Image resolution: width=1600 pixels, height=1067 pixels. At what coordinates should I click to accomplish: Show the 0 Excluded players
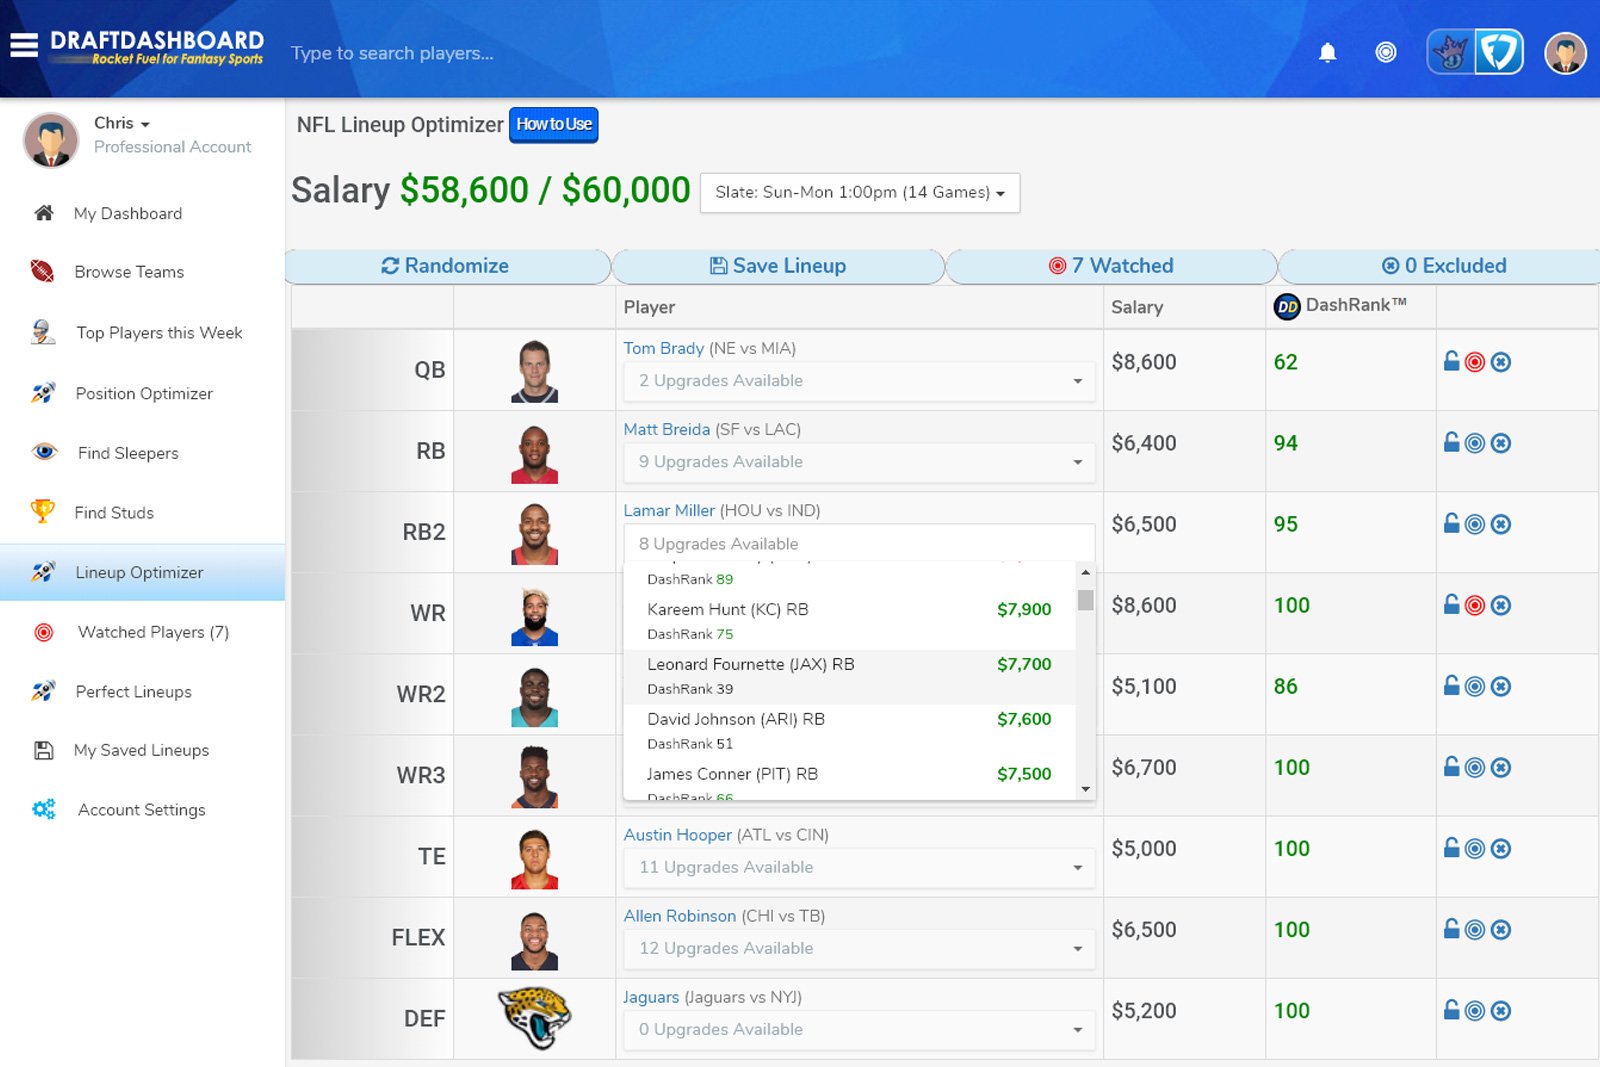1443,266
